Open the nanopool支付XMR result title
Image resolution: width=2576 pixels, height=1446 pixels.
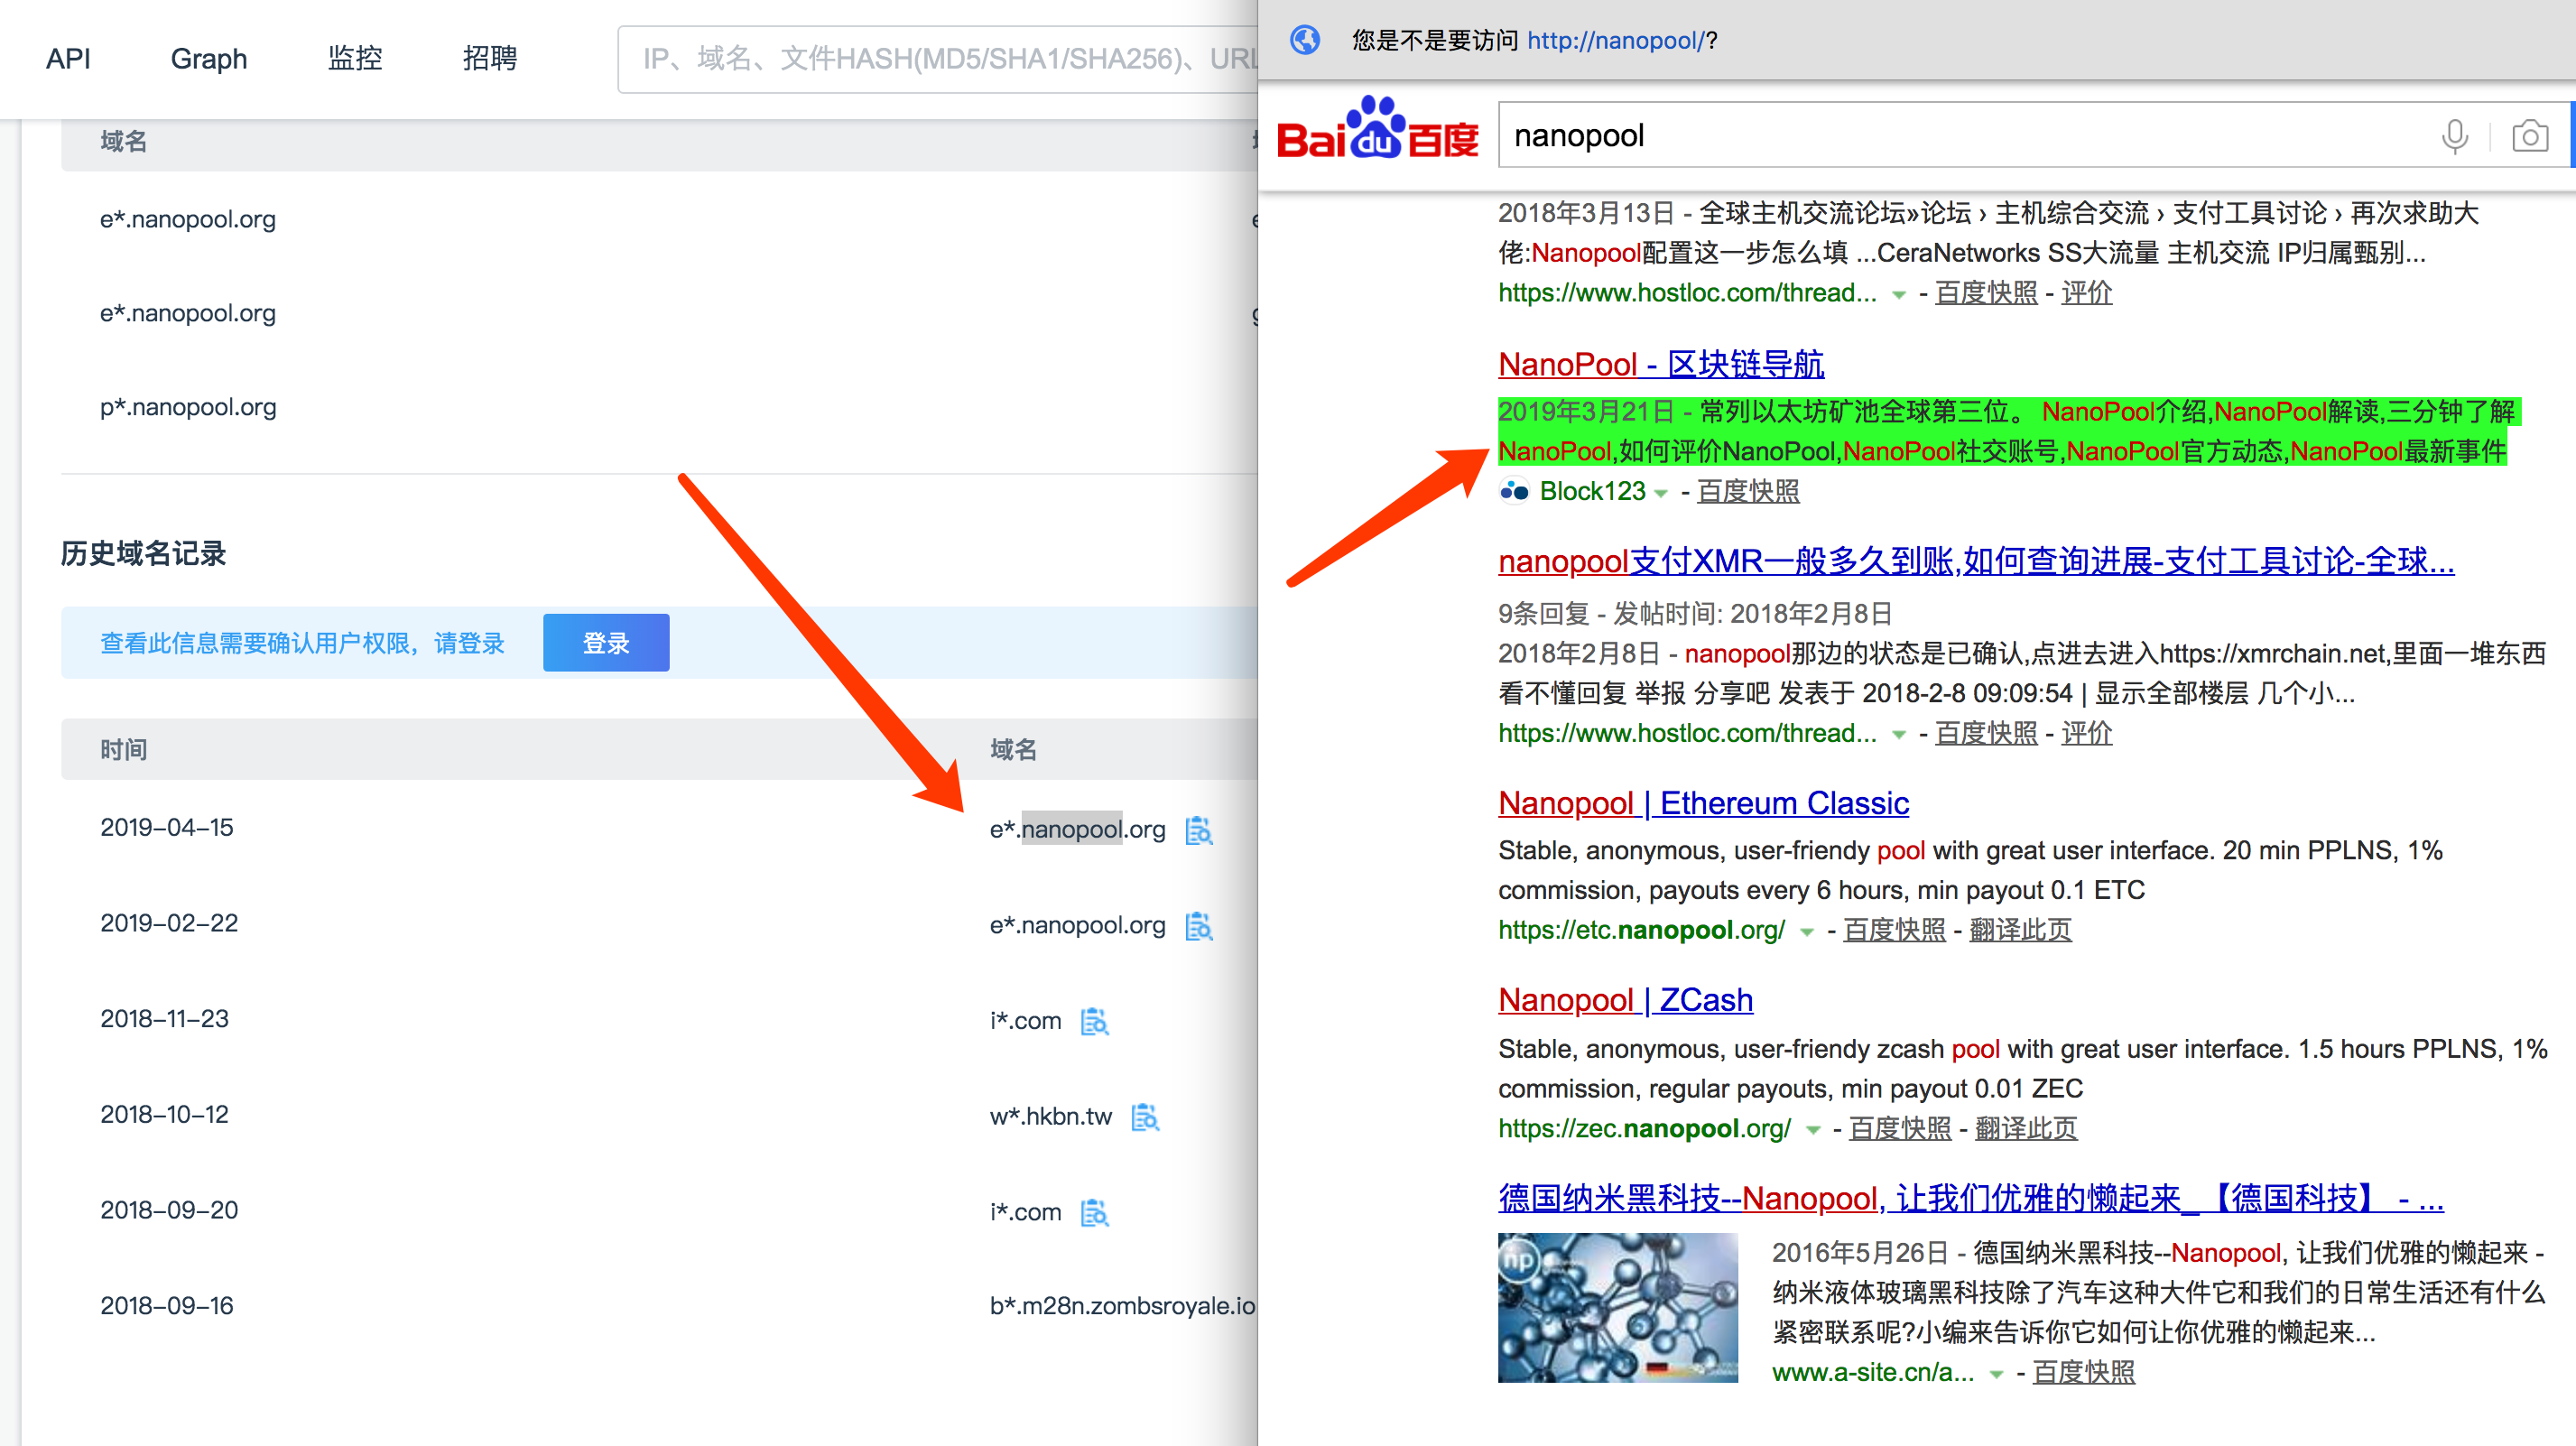pos(1976,561)
